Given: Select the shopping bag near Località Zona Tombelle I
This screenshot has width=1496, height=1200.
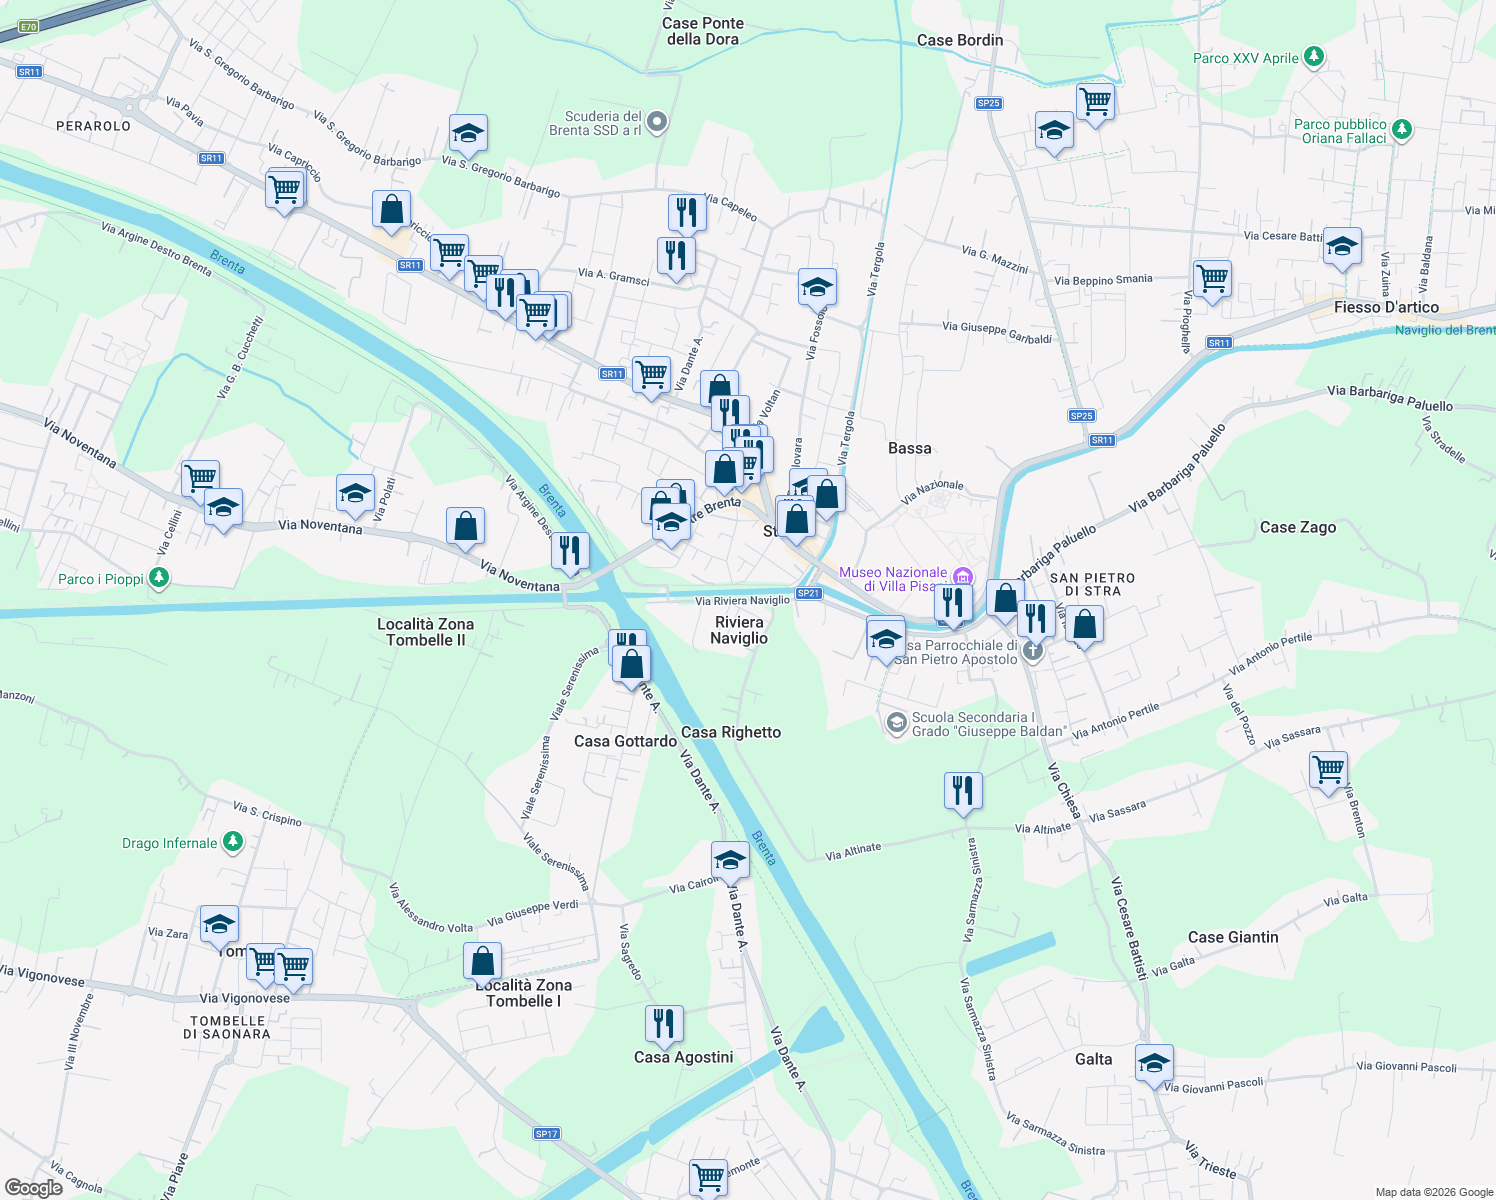Looking at the screenshot, I should pyautogui.click(x=482, y=962).
